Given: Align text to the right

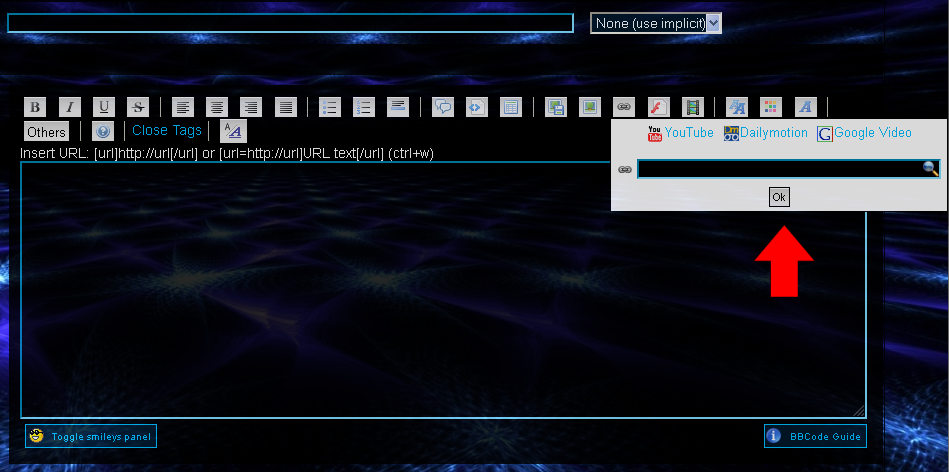Looking at the screenshot, I should (x=251, y=108).
